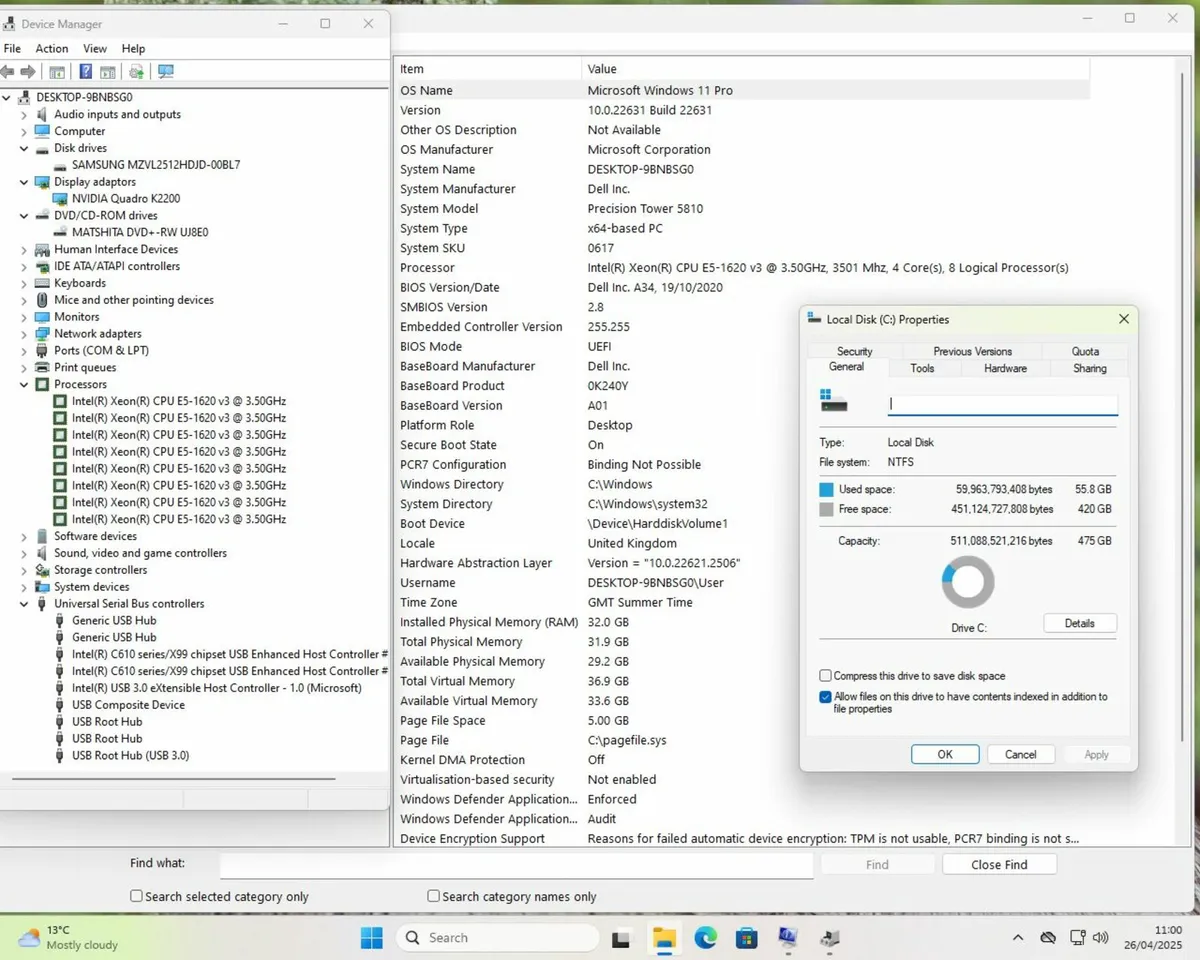Click the volume speaker tray icon
The height and width of the screenshot is (960, 1200).
tap(1101, 938)
